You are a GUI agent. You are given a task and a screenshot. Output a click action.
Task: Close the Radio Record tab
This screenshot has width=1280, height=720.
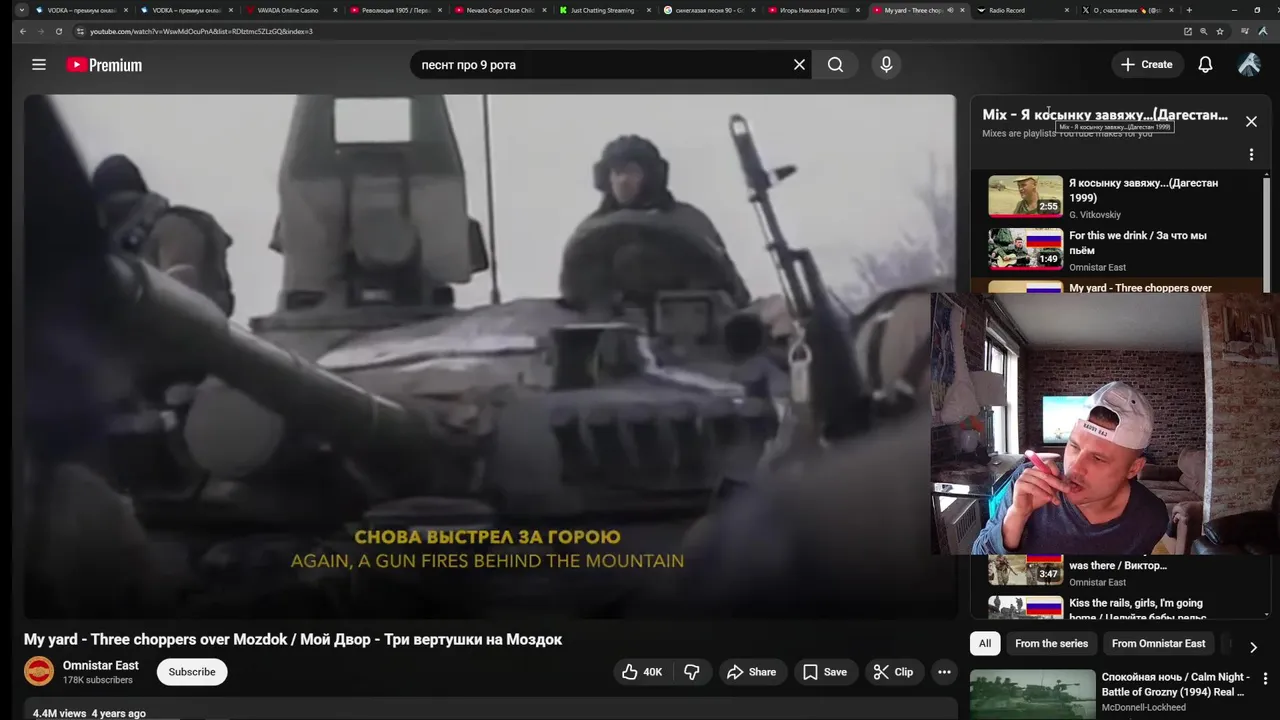point(1066,10)
